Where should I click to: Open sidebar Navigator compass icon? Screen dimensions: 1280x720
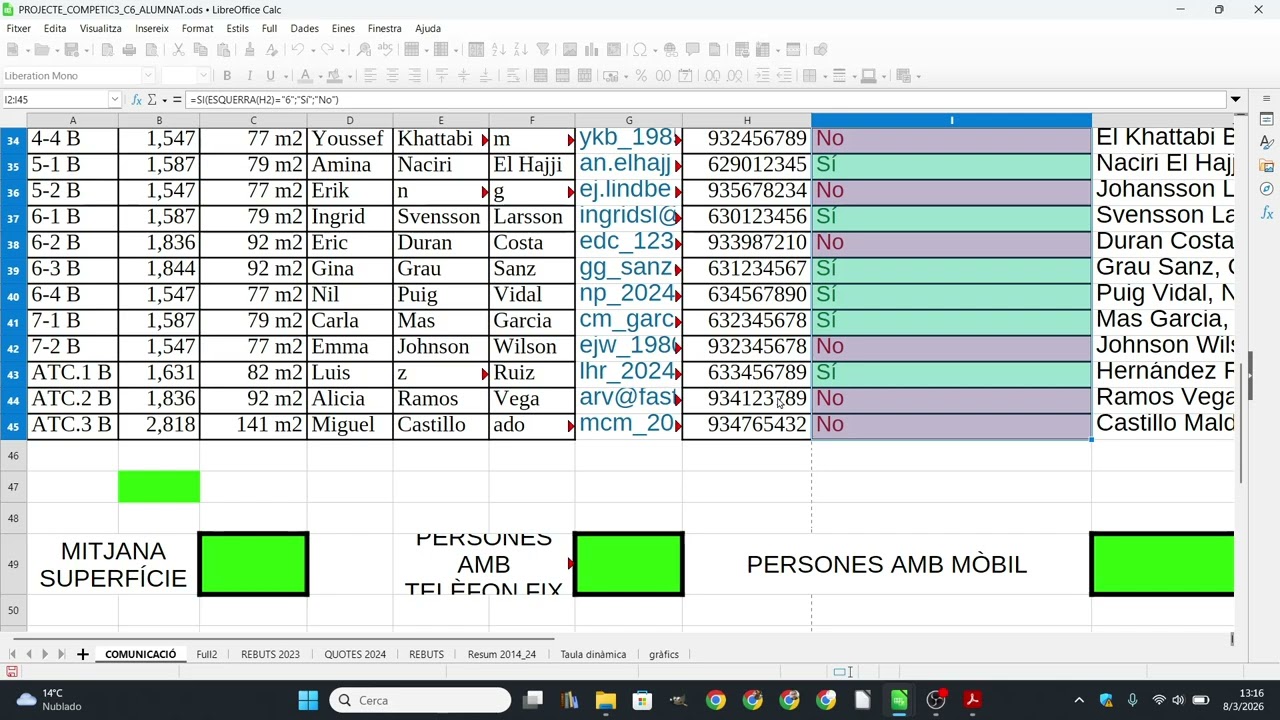(x=1267, y=189)
